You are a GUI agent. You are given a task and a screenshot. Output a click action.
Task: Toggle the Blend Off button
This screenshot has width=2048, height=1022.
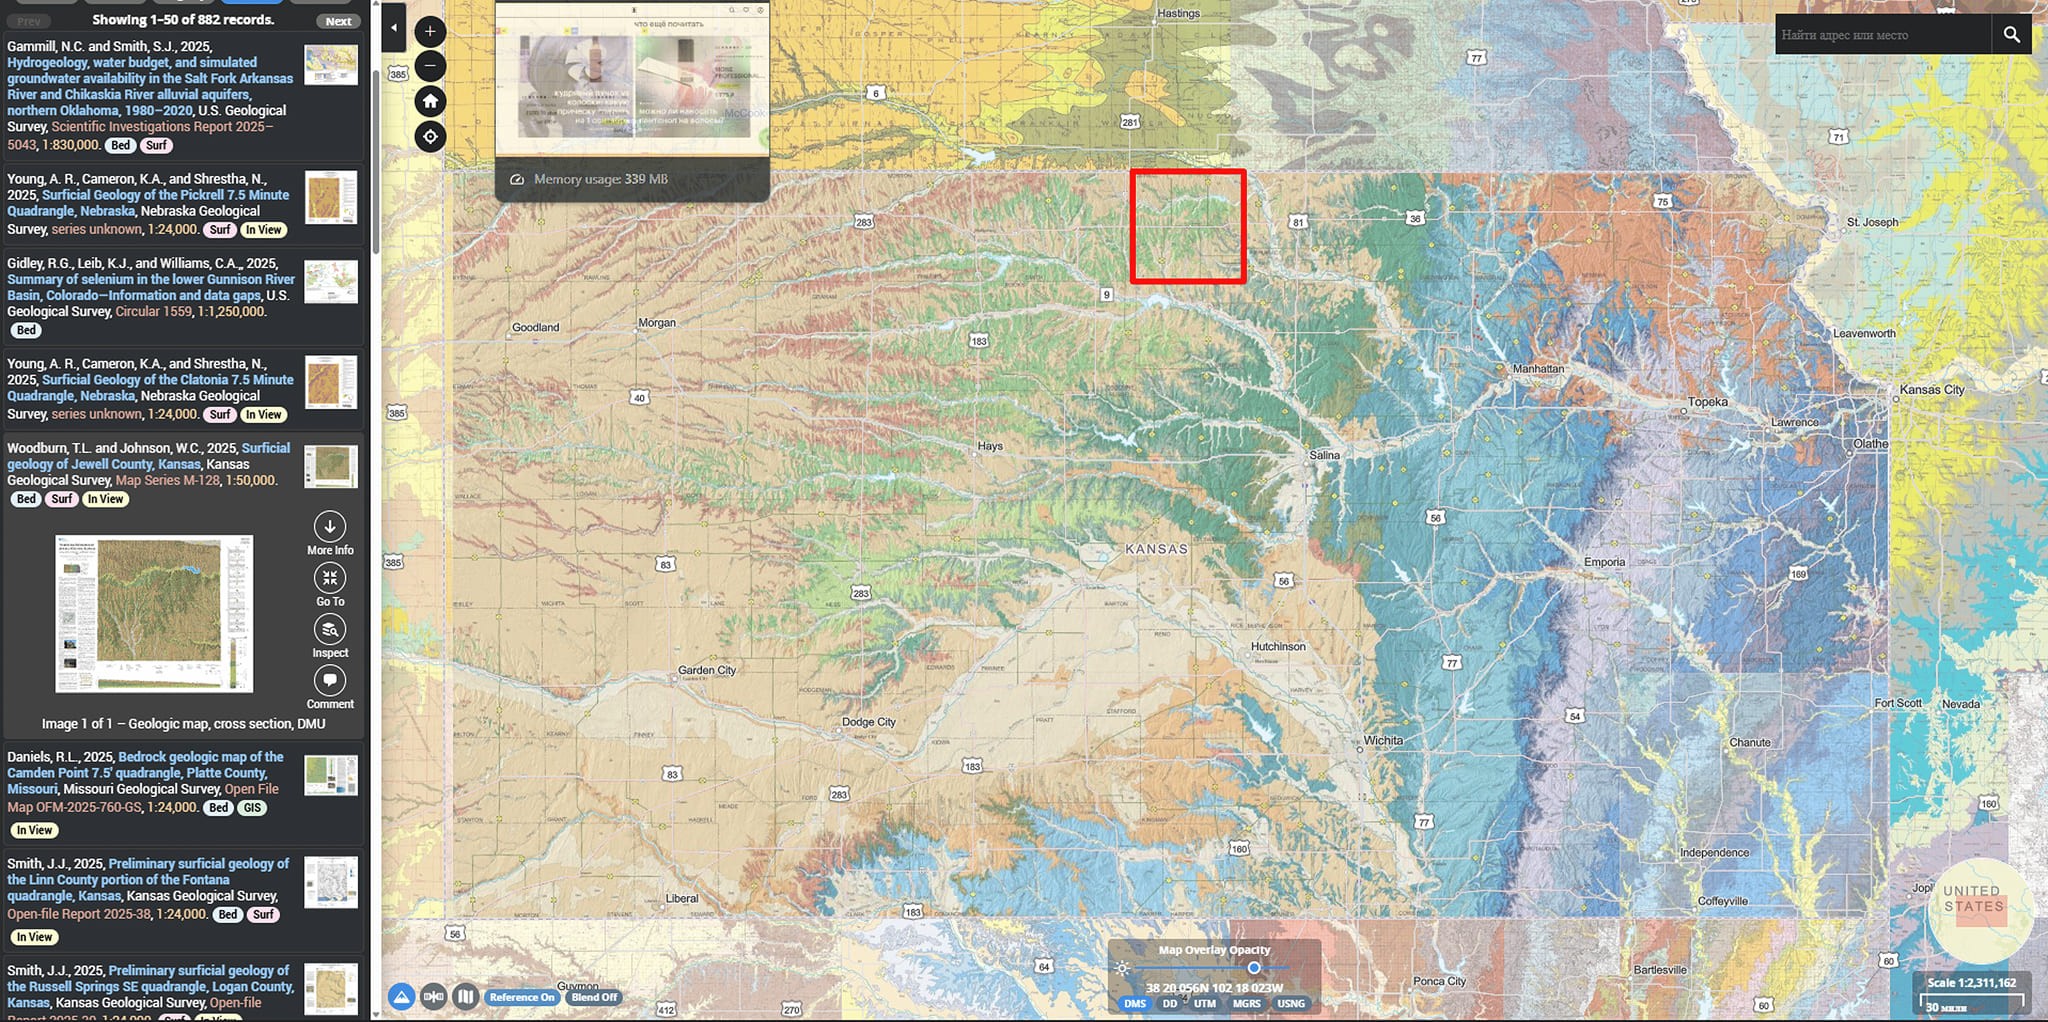(x=594, y=997)
